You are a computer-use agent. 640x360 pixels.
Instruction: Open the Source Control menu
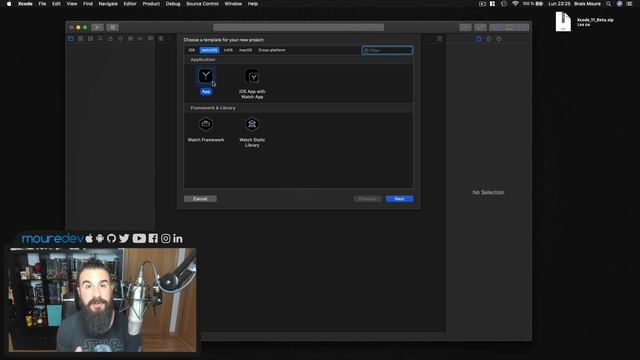point(202,4)
